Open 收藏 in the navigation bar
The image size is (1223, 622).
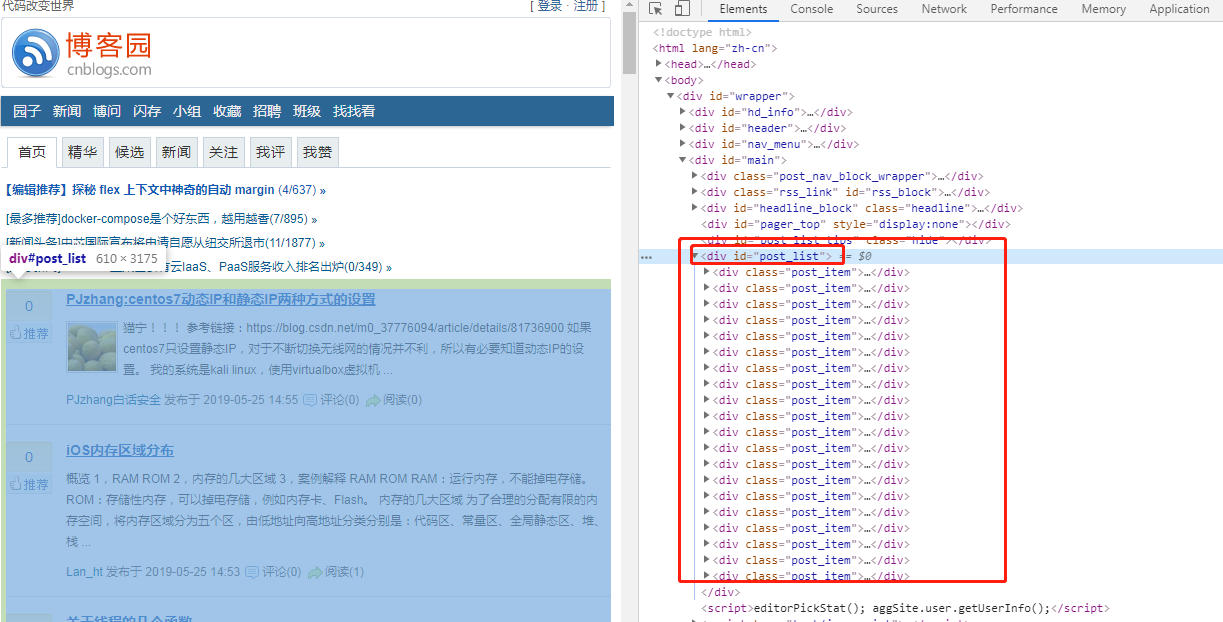click(227, 111)
